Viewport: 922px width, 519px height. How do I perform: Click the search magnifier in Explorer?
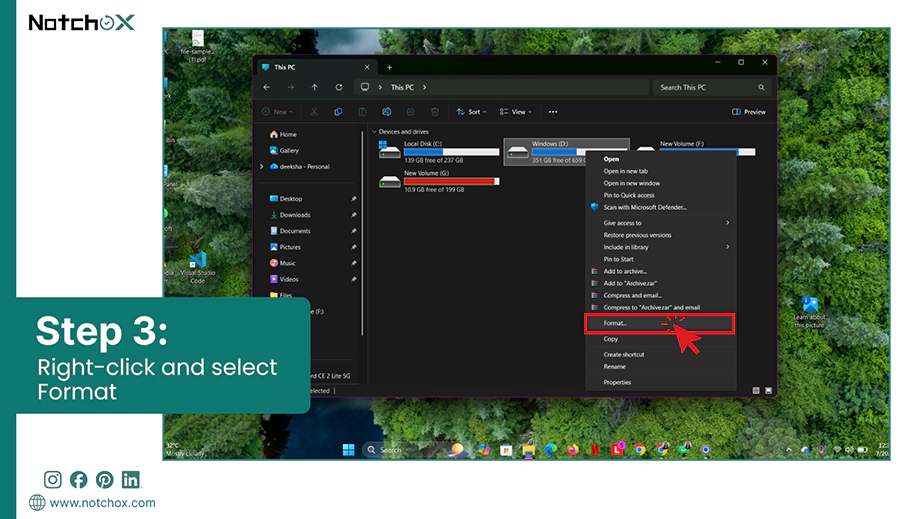[761, 87]
